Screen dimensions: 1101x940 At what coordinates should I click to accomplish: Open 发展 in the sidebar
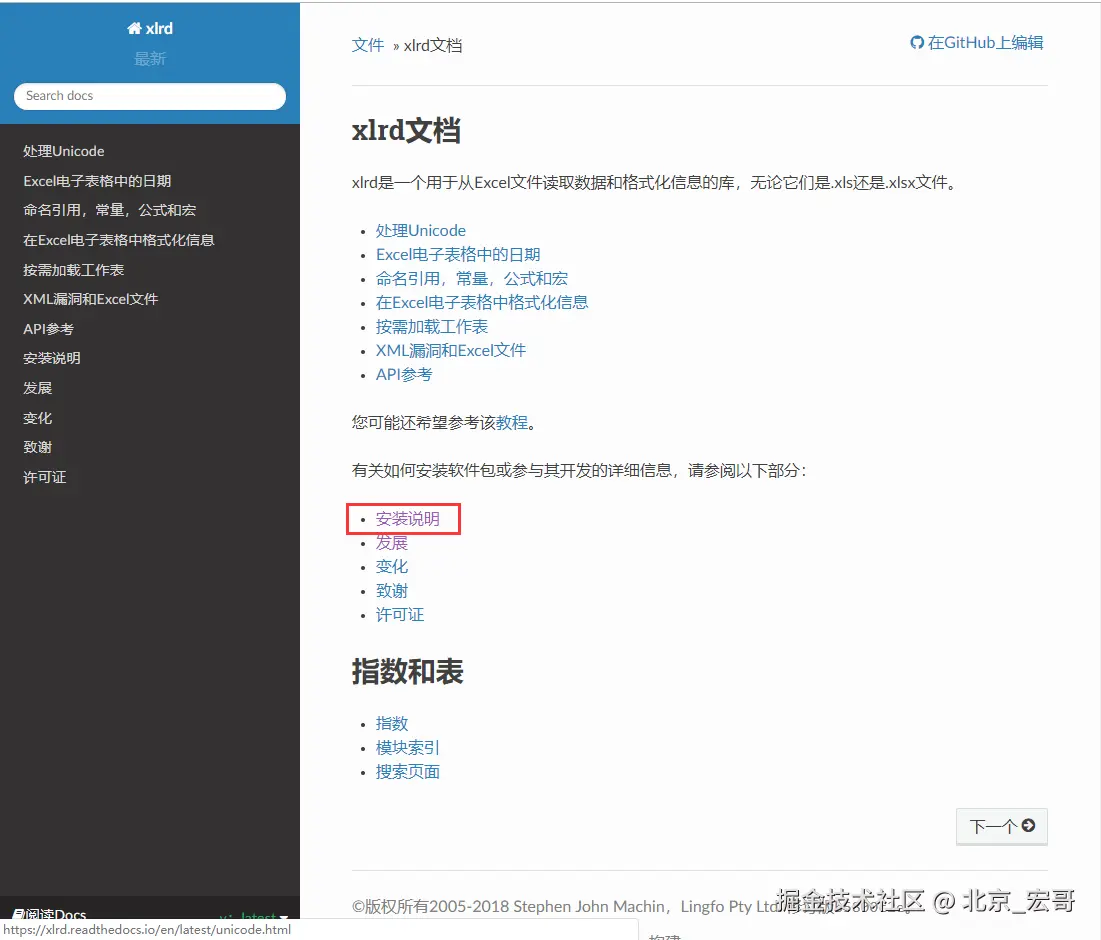[x=38, y=388]
